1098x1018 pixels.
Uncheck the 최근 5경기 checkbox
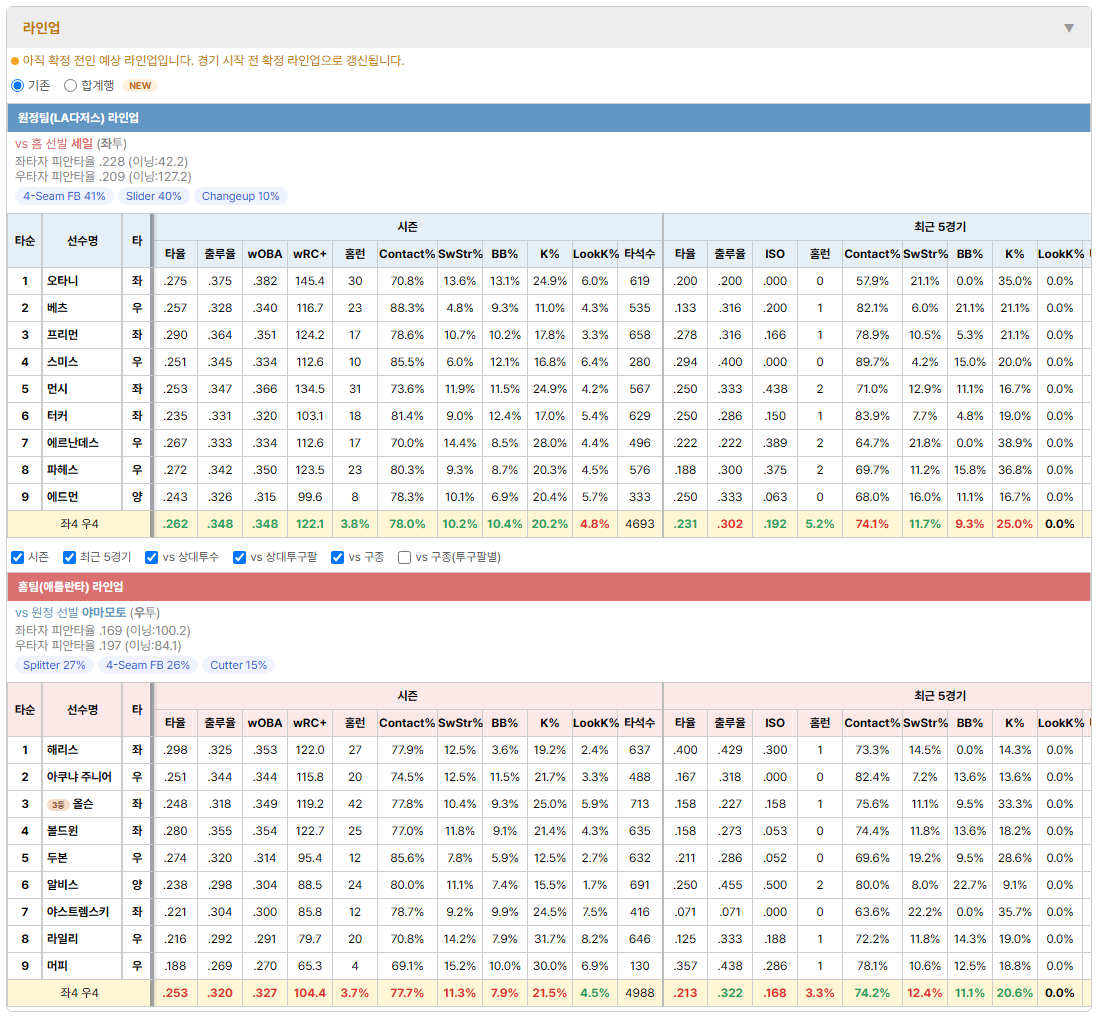pyautogui.click(x=69, y=557)
